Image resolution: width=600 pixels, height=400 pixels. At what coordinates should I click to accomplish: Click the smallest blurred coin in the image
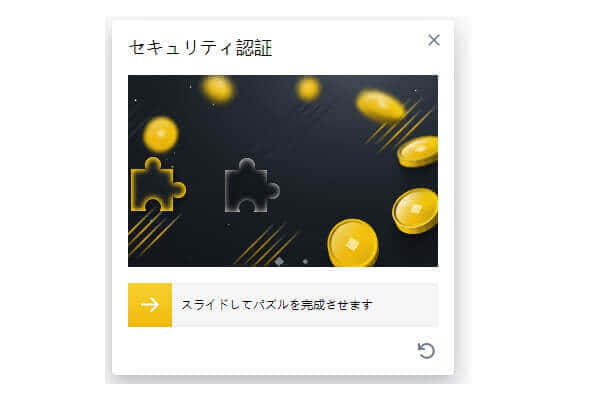click(x=308, y=89)
